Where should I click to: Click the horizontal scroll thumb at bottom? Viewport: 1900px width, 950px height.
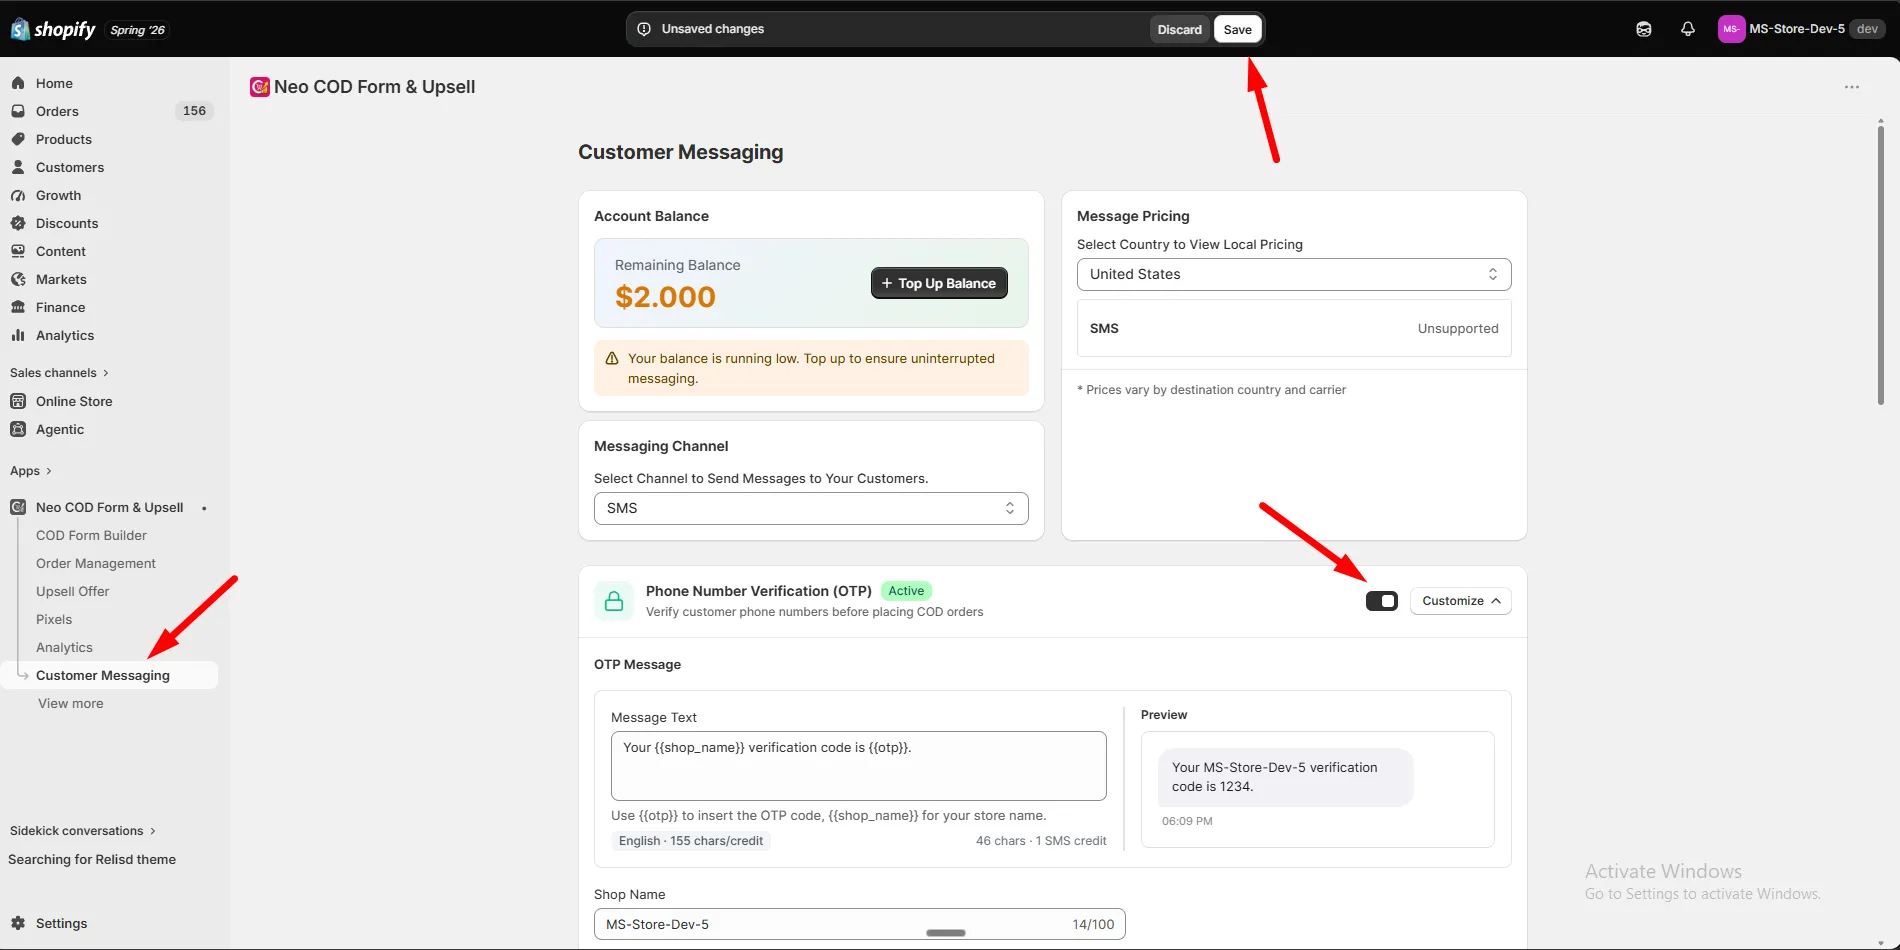(x=946, y=933)
